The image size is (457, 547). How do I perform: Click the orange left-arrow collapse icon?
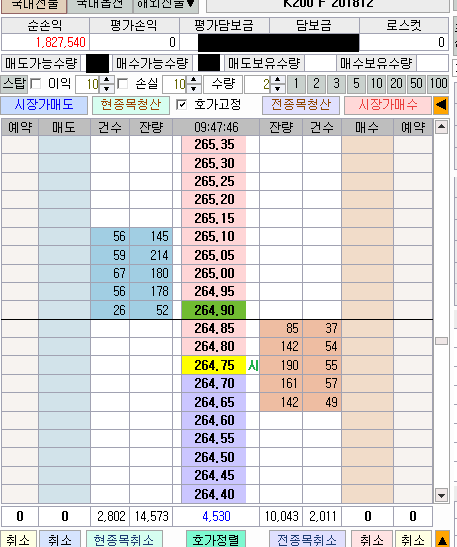[x=441, y=105]
